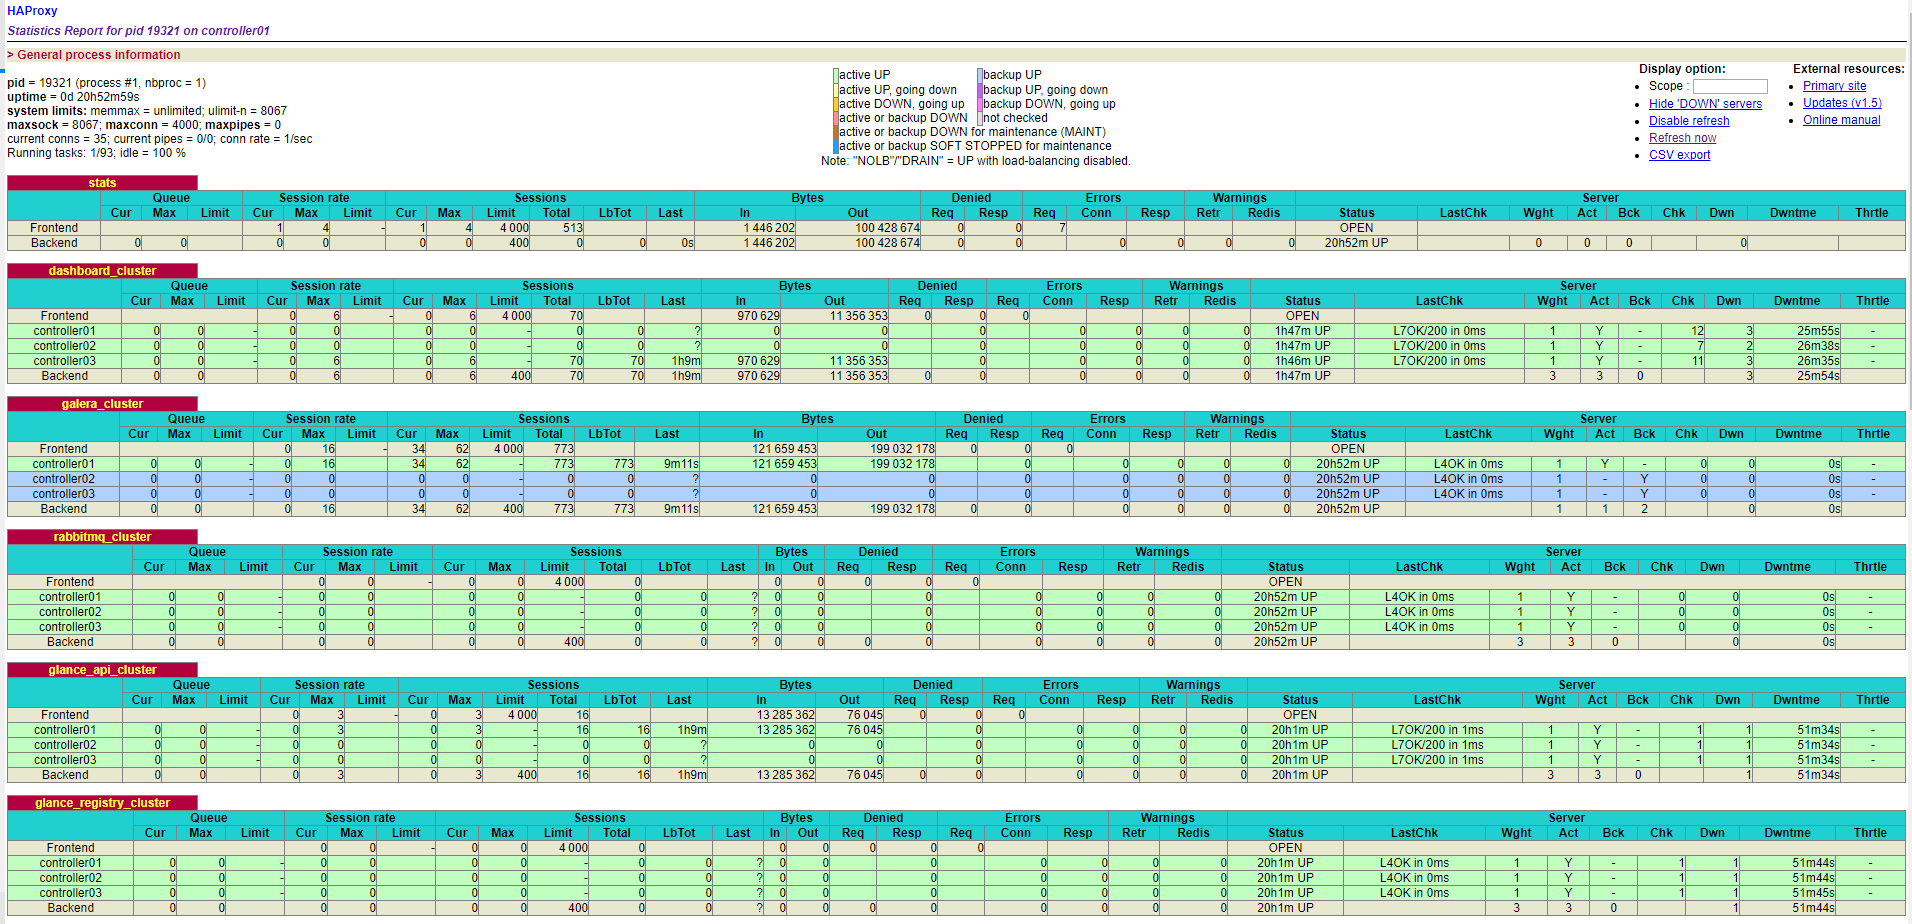Click LastChk column header in galera_cluster table
This screenshot has width=1912, height=924.
point(1467,434)
